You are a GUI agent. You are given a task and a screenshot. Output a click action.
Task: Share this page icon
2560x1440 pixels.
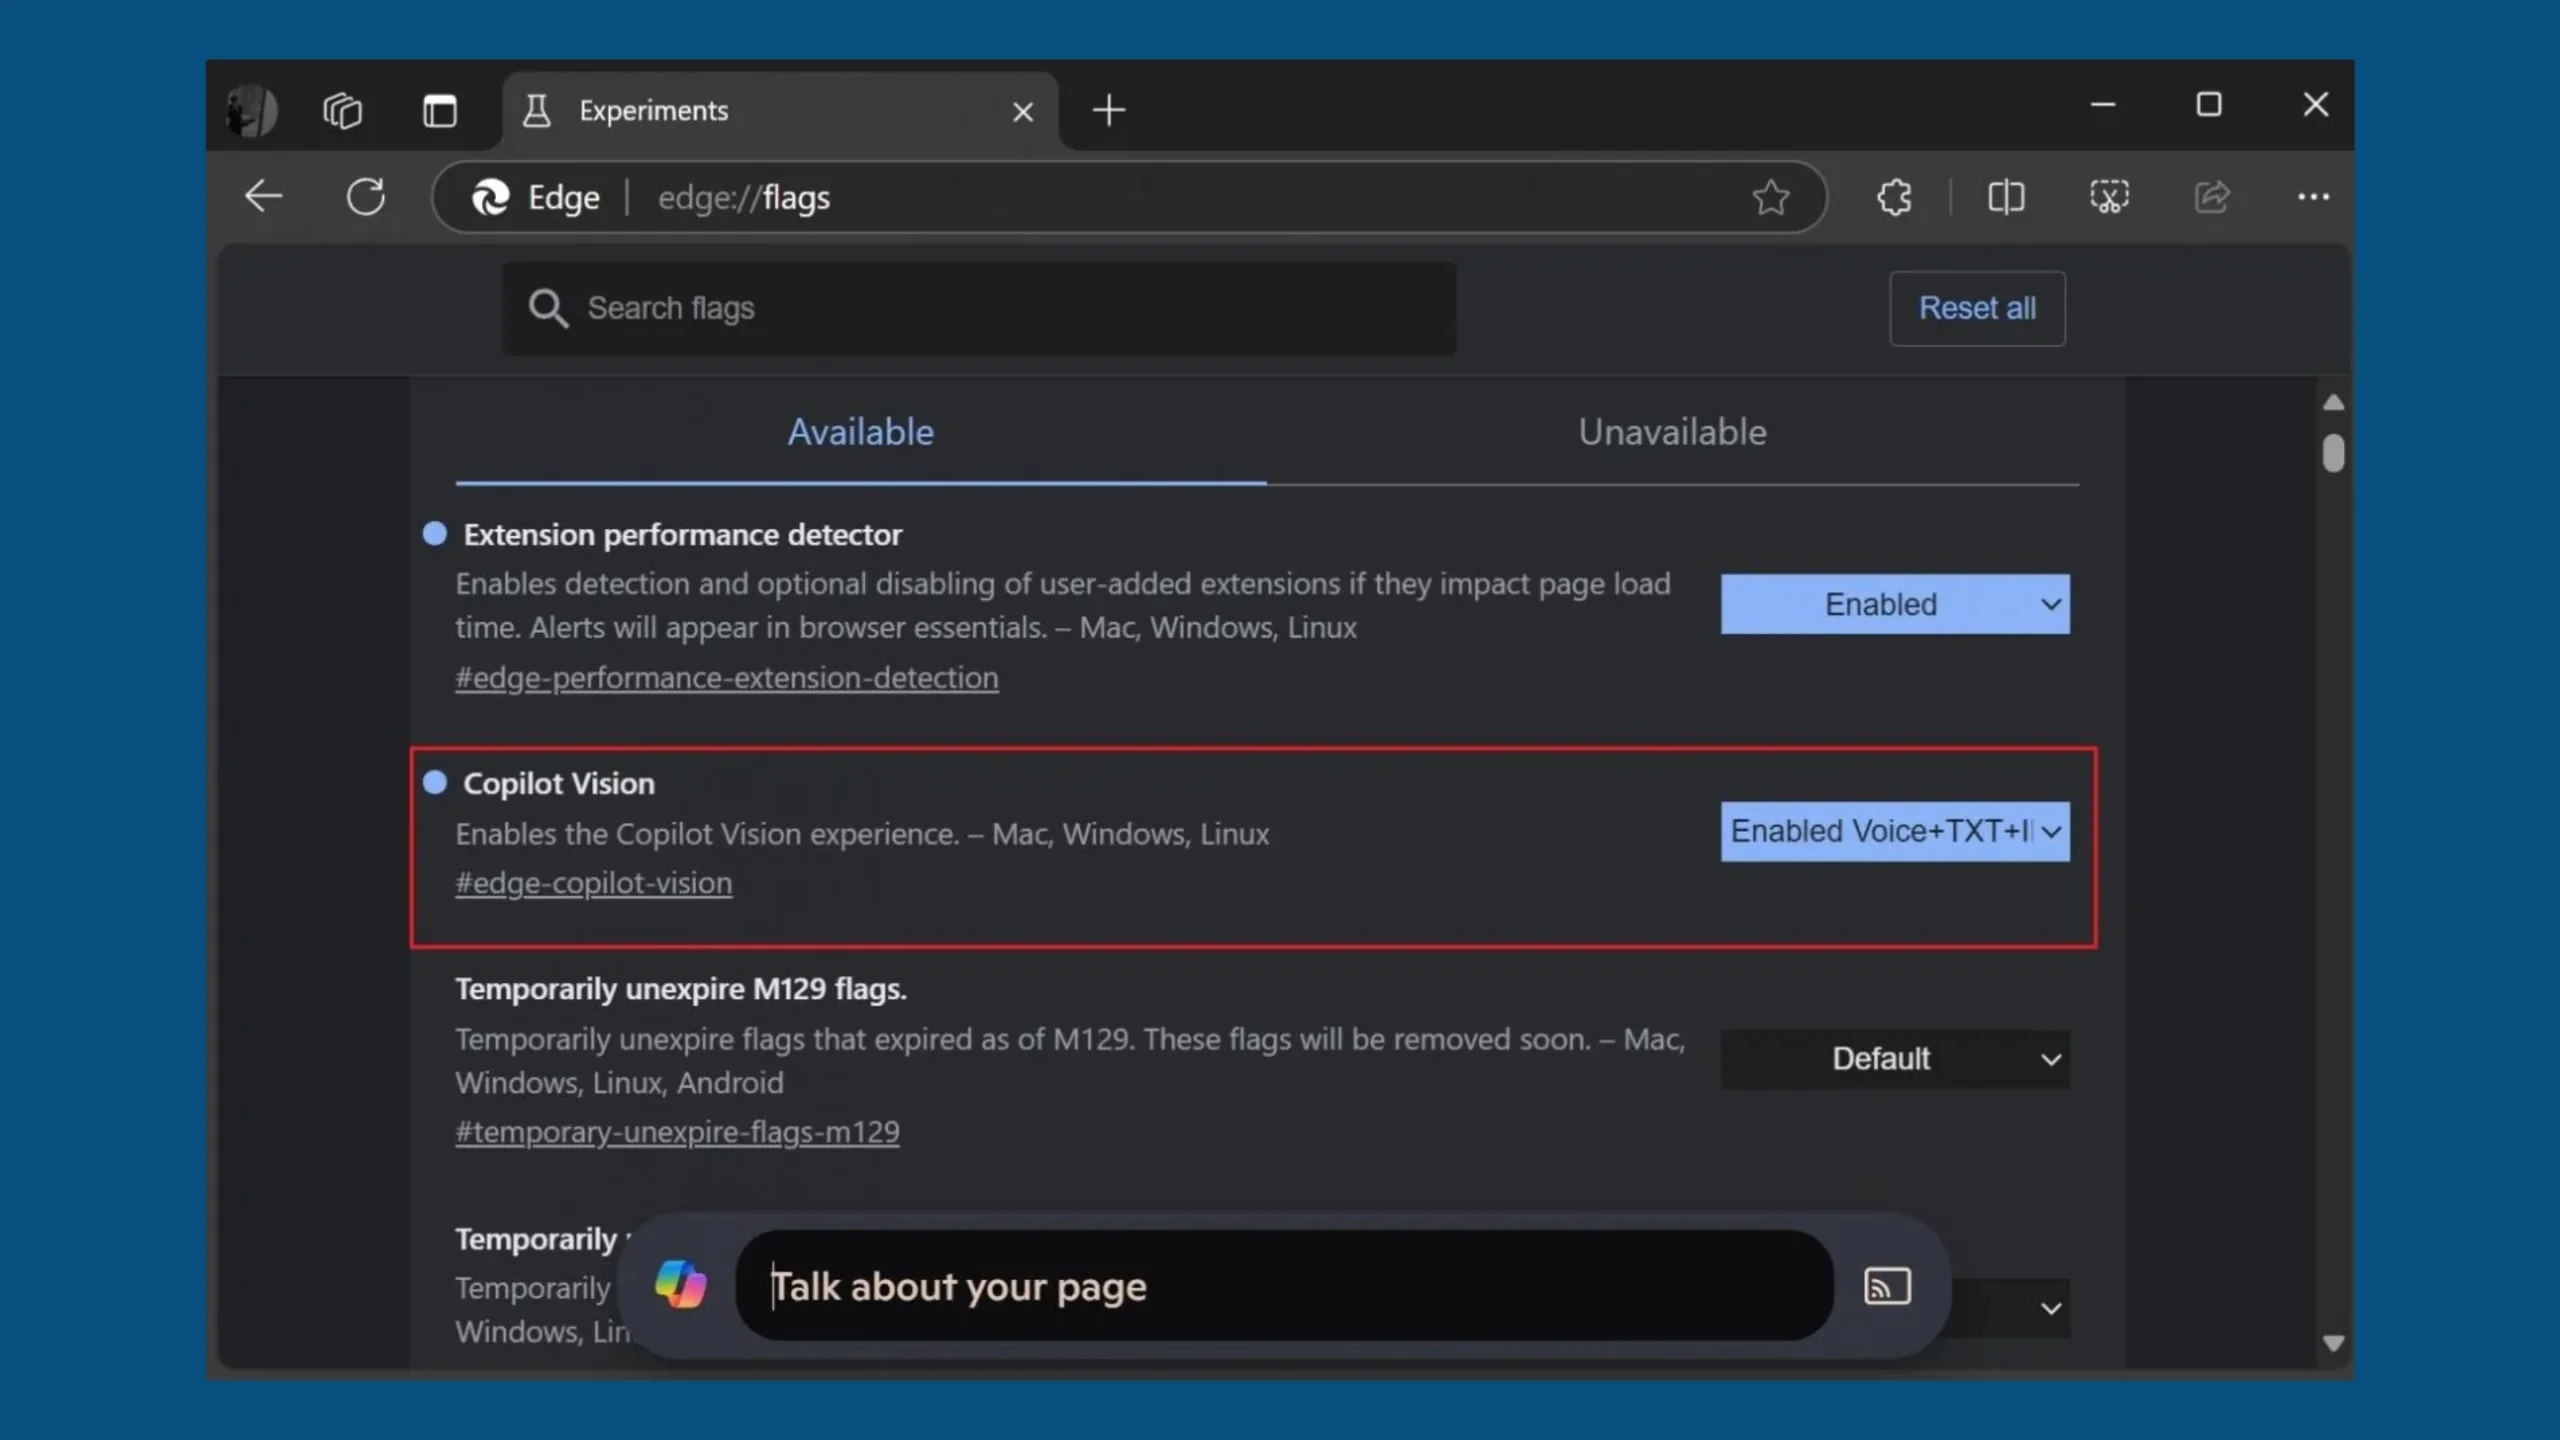[2211, 196]
